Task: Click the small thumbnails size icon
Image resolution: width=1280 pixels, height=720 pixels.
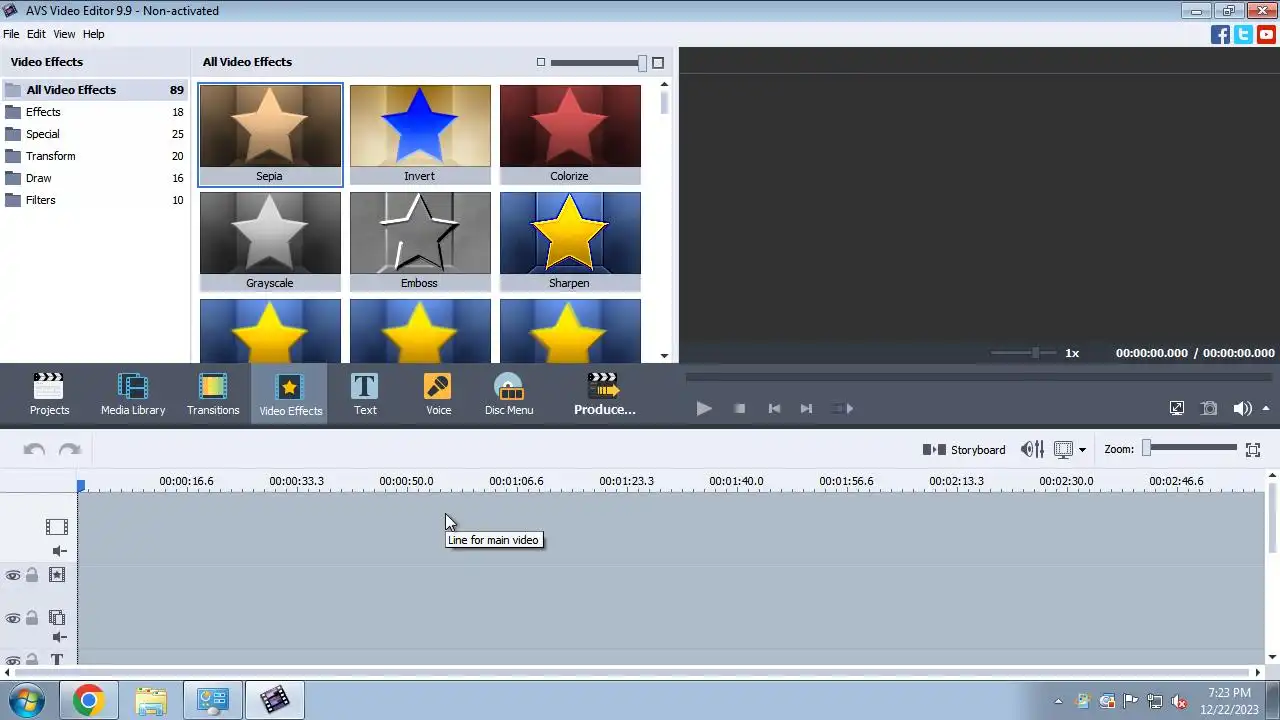Action: coord(541,62)
